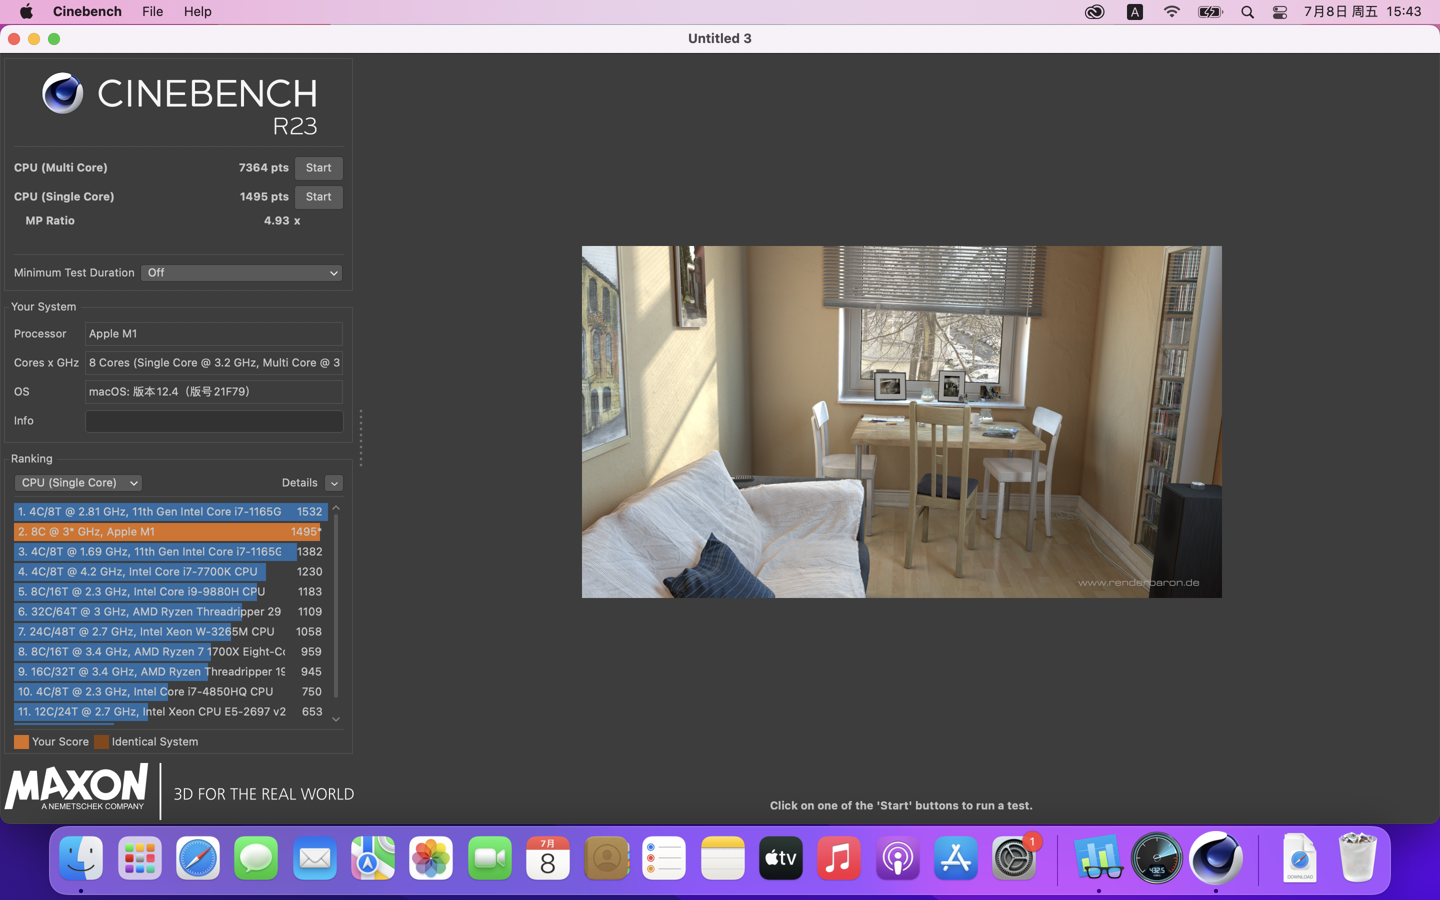This screenshot has width=1440, height=900.
Task: Open Messages app in the dock
Action: [x=256, y=858]
